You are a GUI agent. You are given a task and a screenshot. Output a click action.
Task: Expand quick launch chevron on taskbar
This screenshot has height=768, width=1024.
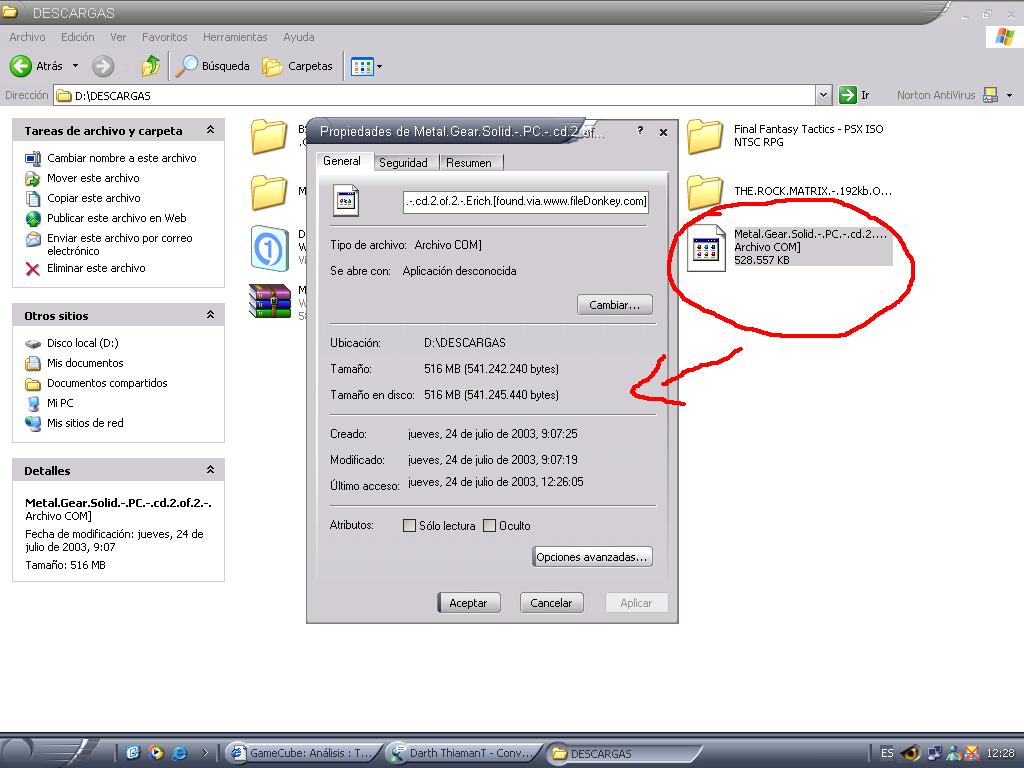pyautogui.click(x=204, y=753)
